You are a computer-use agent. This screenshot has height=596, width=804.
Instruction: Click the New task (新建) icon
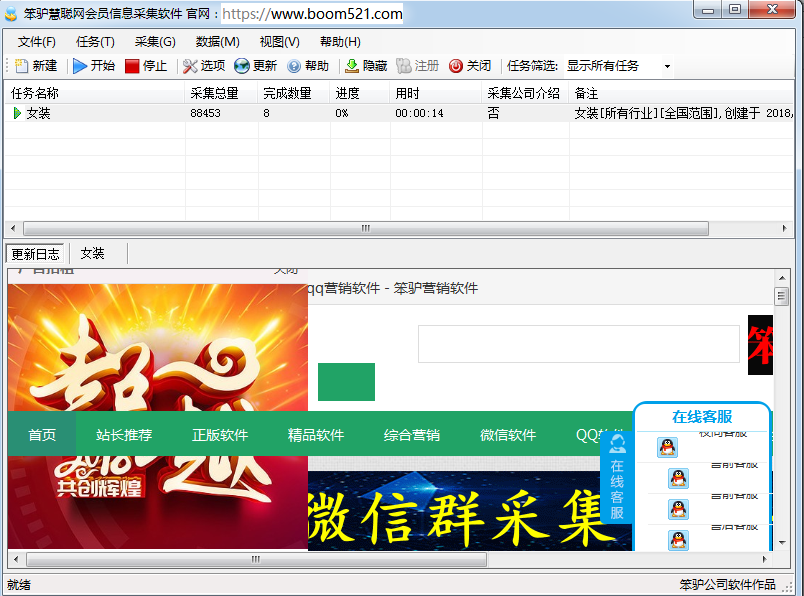tap(22, 66)
